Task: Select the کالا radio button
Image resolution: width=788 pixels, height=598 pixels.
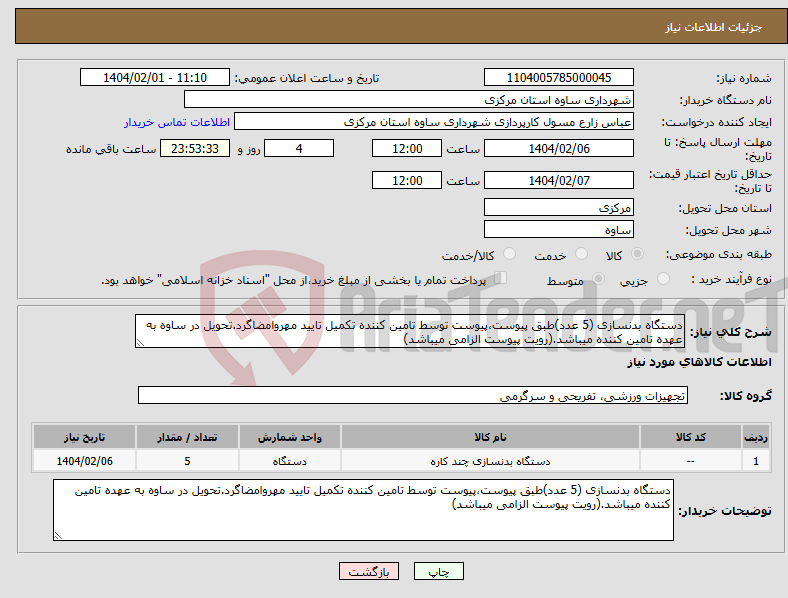Action: [637, 254]
